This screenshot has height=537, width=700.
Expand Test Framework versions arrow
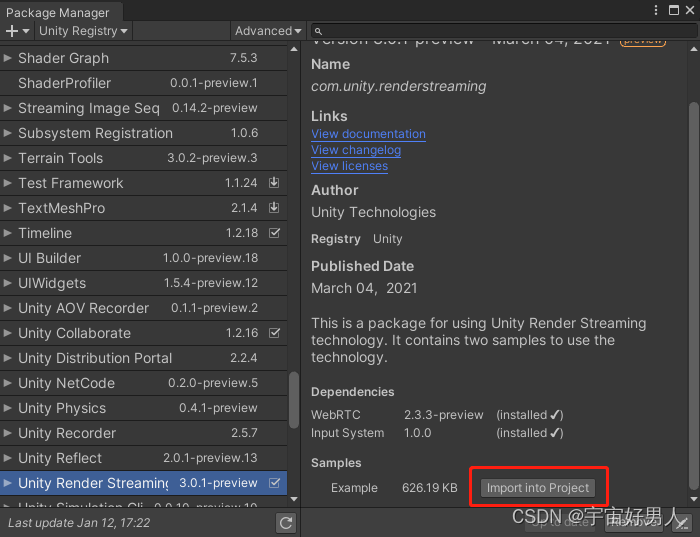click(7, 183)
